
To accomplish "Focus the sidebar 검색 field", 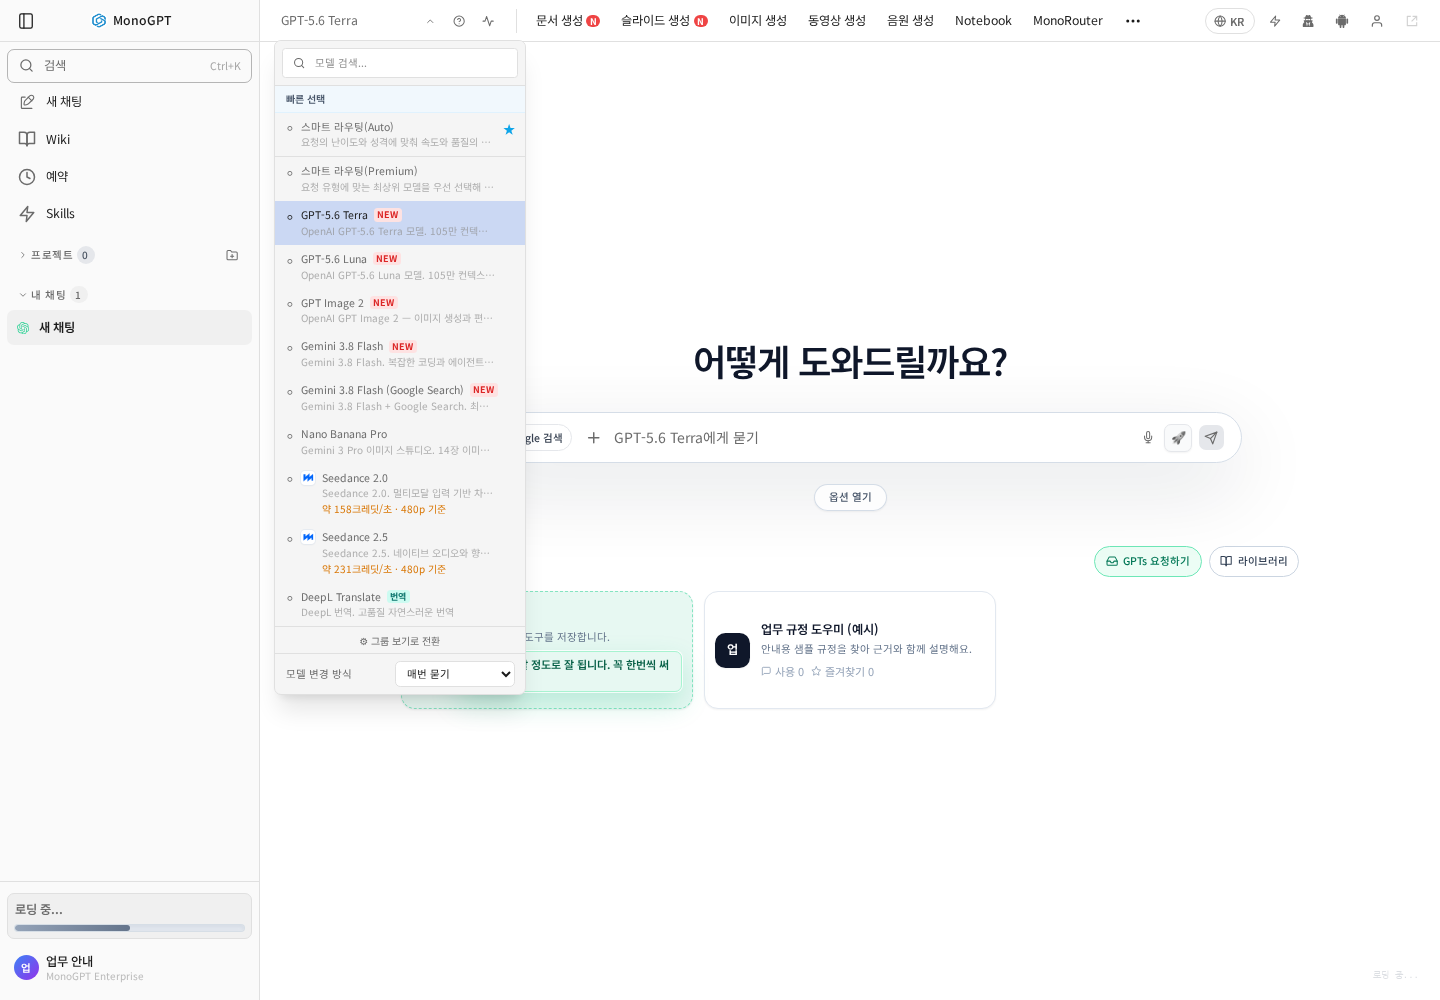I will point(129,66).
